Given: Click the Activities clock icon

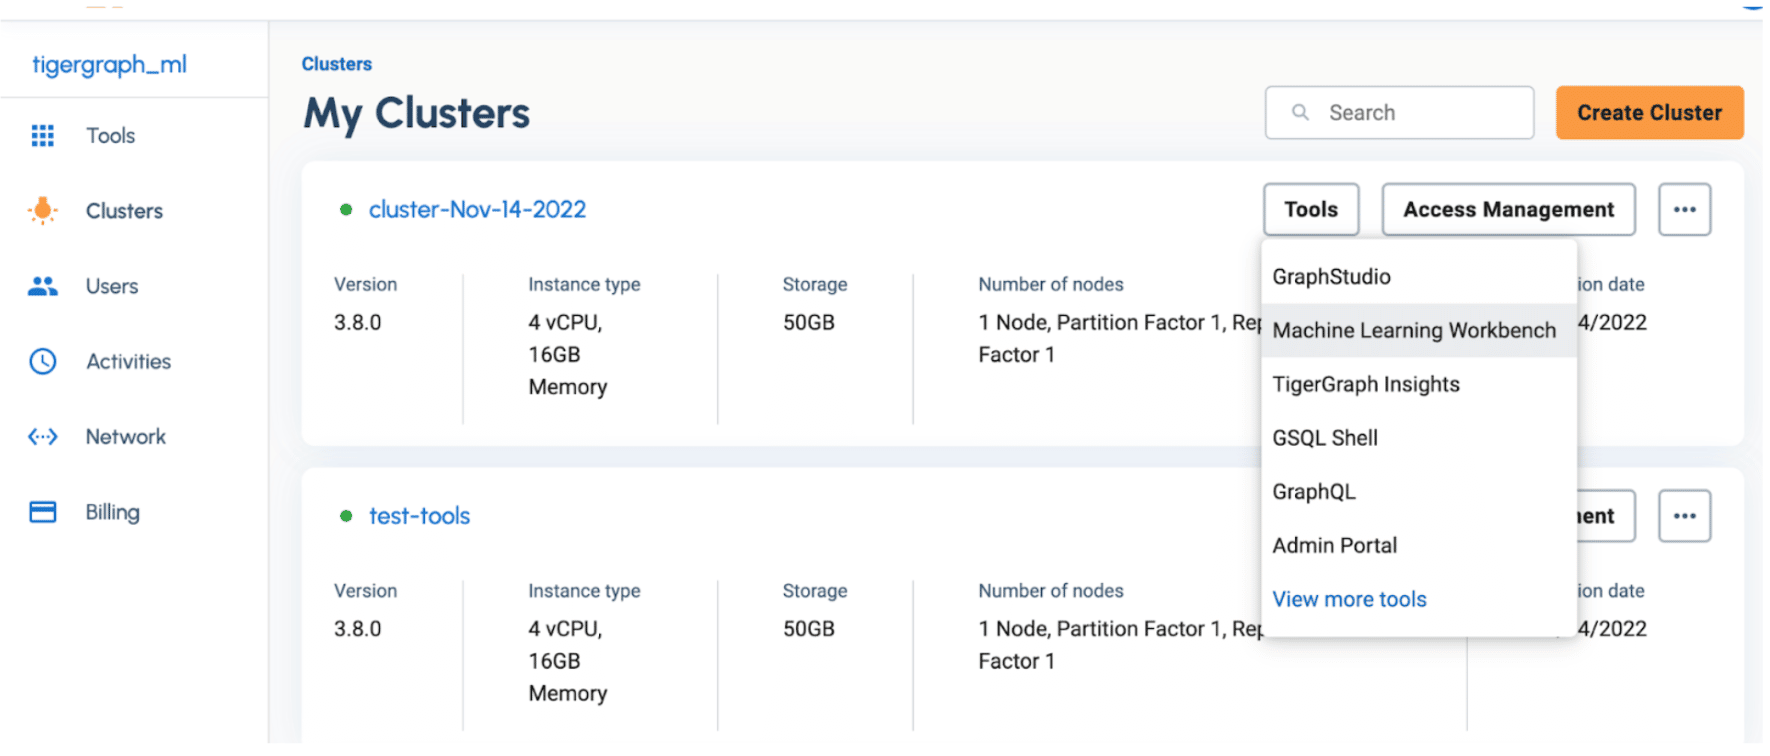Looking at the screenshot, I should 42,361.
